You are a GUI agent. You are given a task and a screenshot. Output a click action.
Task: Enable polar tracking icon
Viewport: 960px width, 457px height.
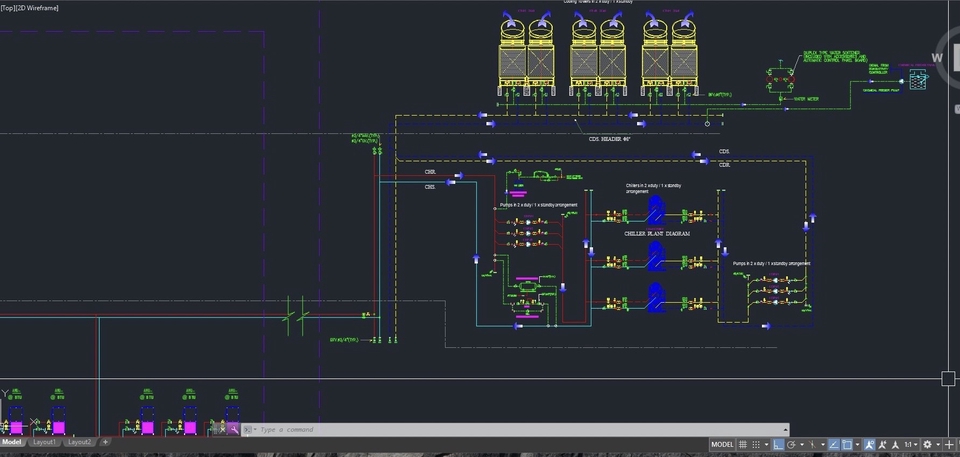tap(792, 444)
